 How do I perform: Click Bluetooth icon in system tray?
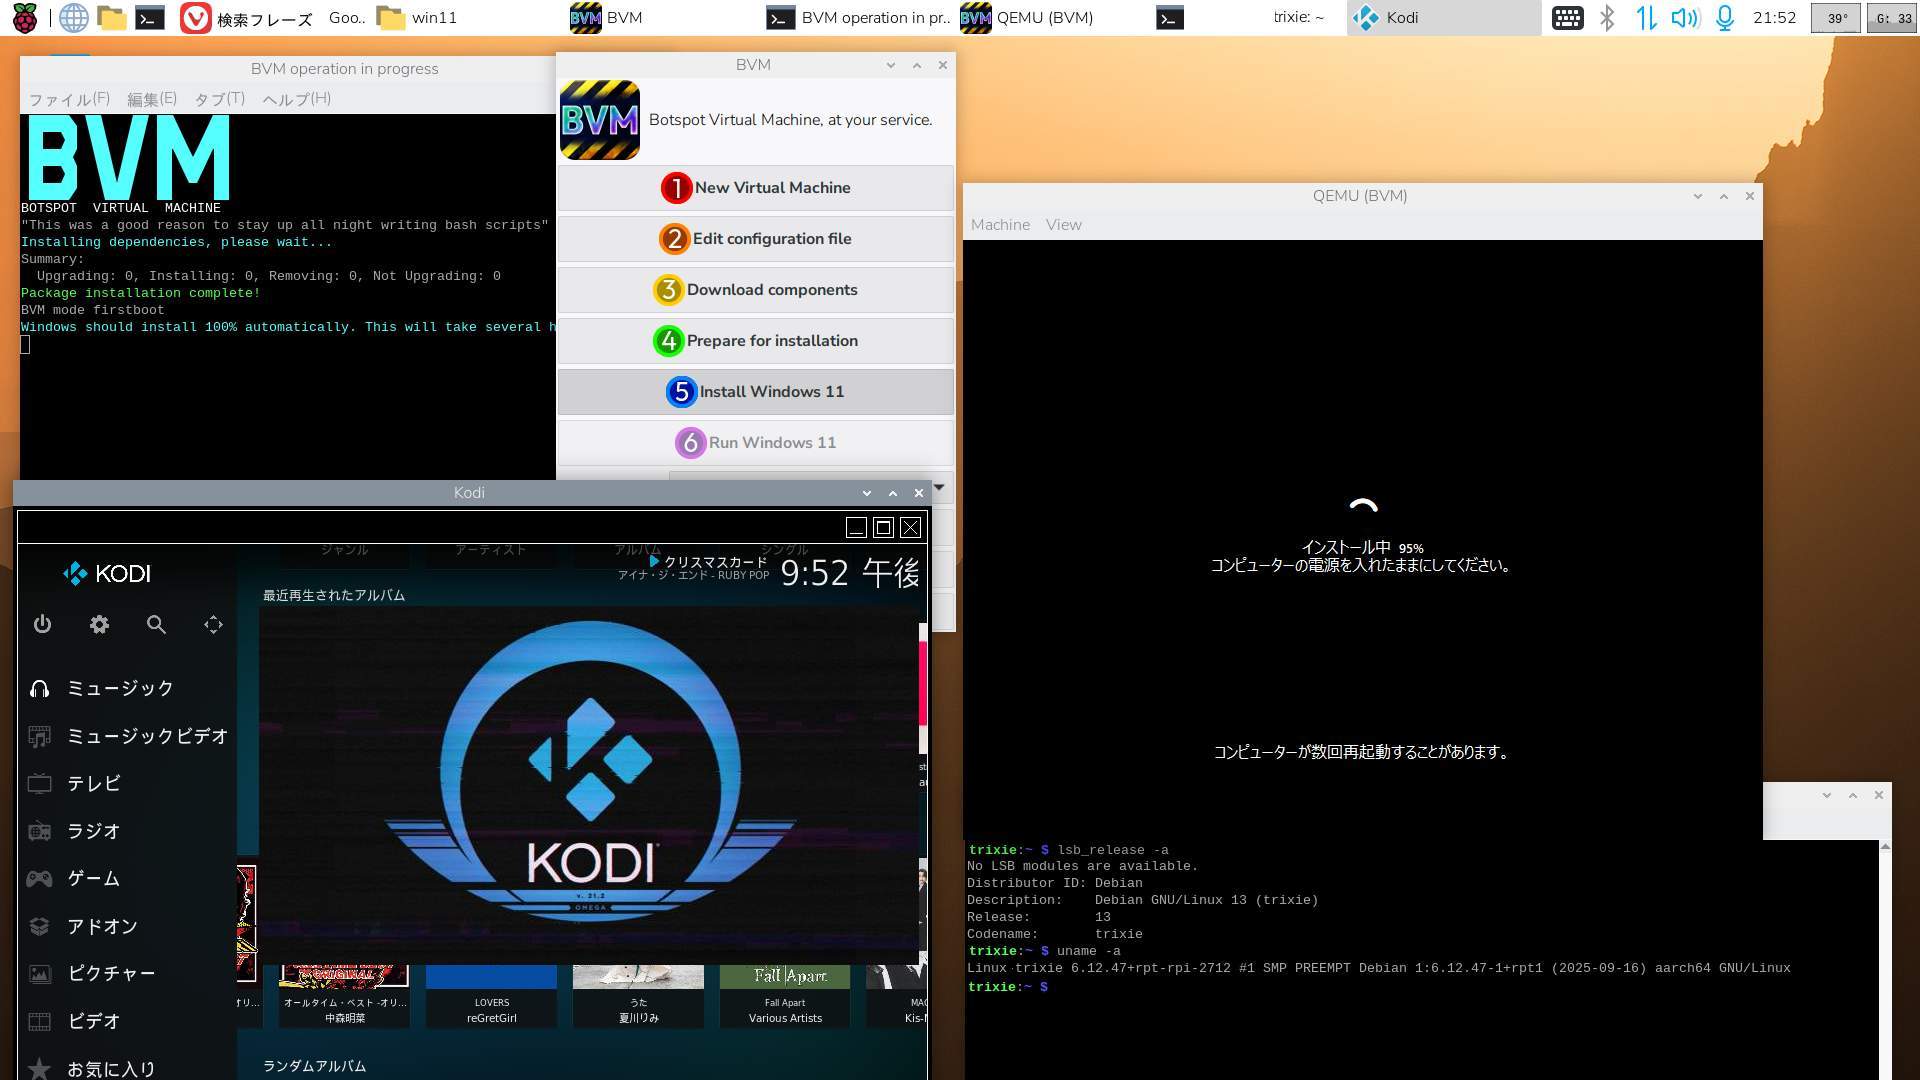point(1607,18)
